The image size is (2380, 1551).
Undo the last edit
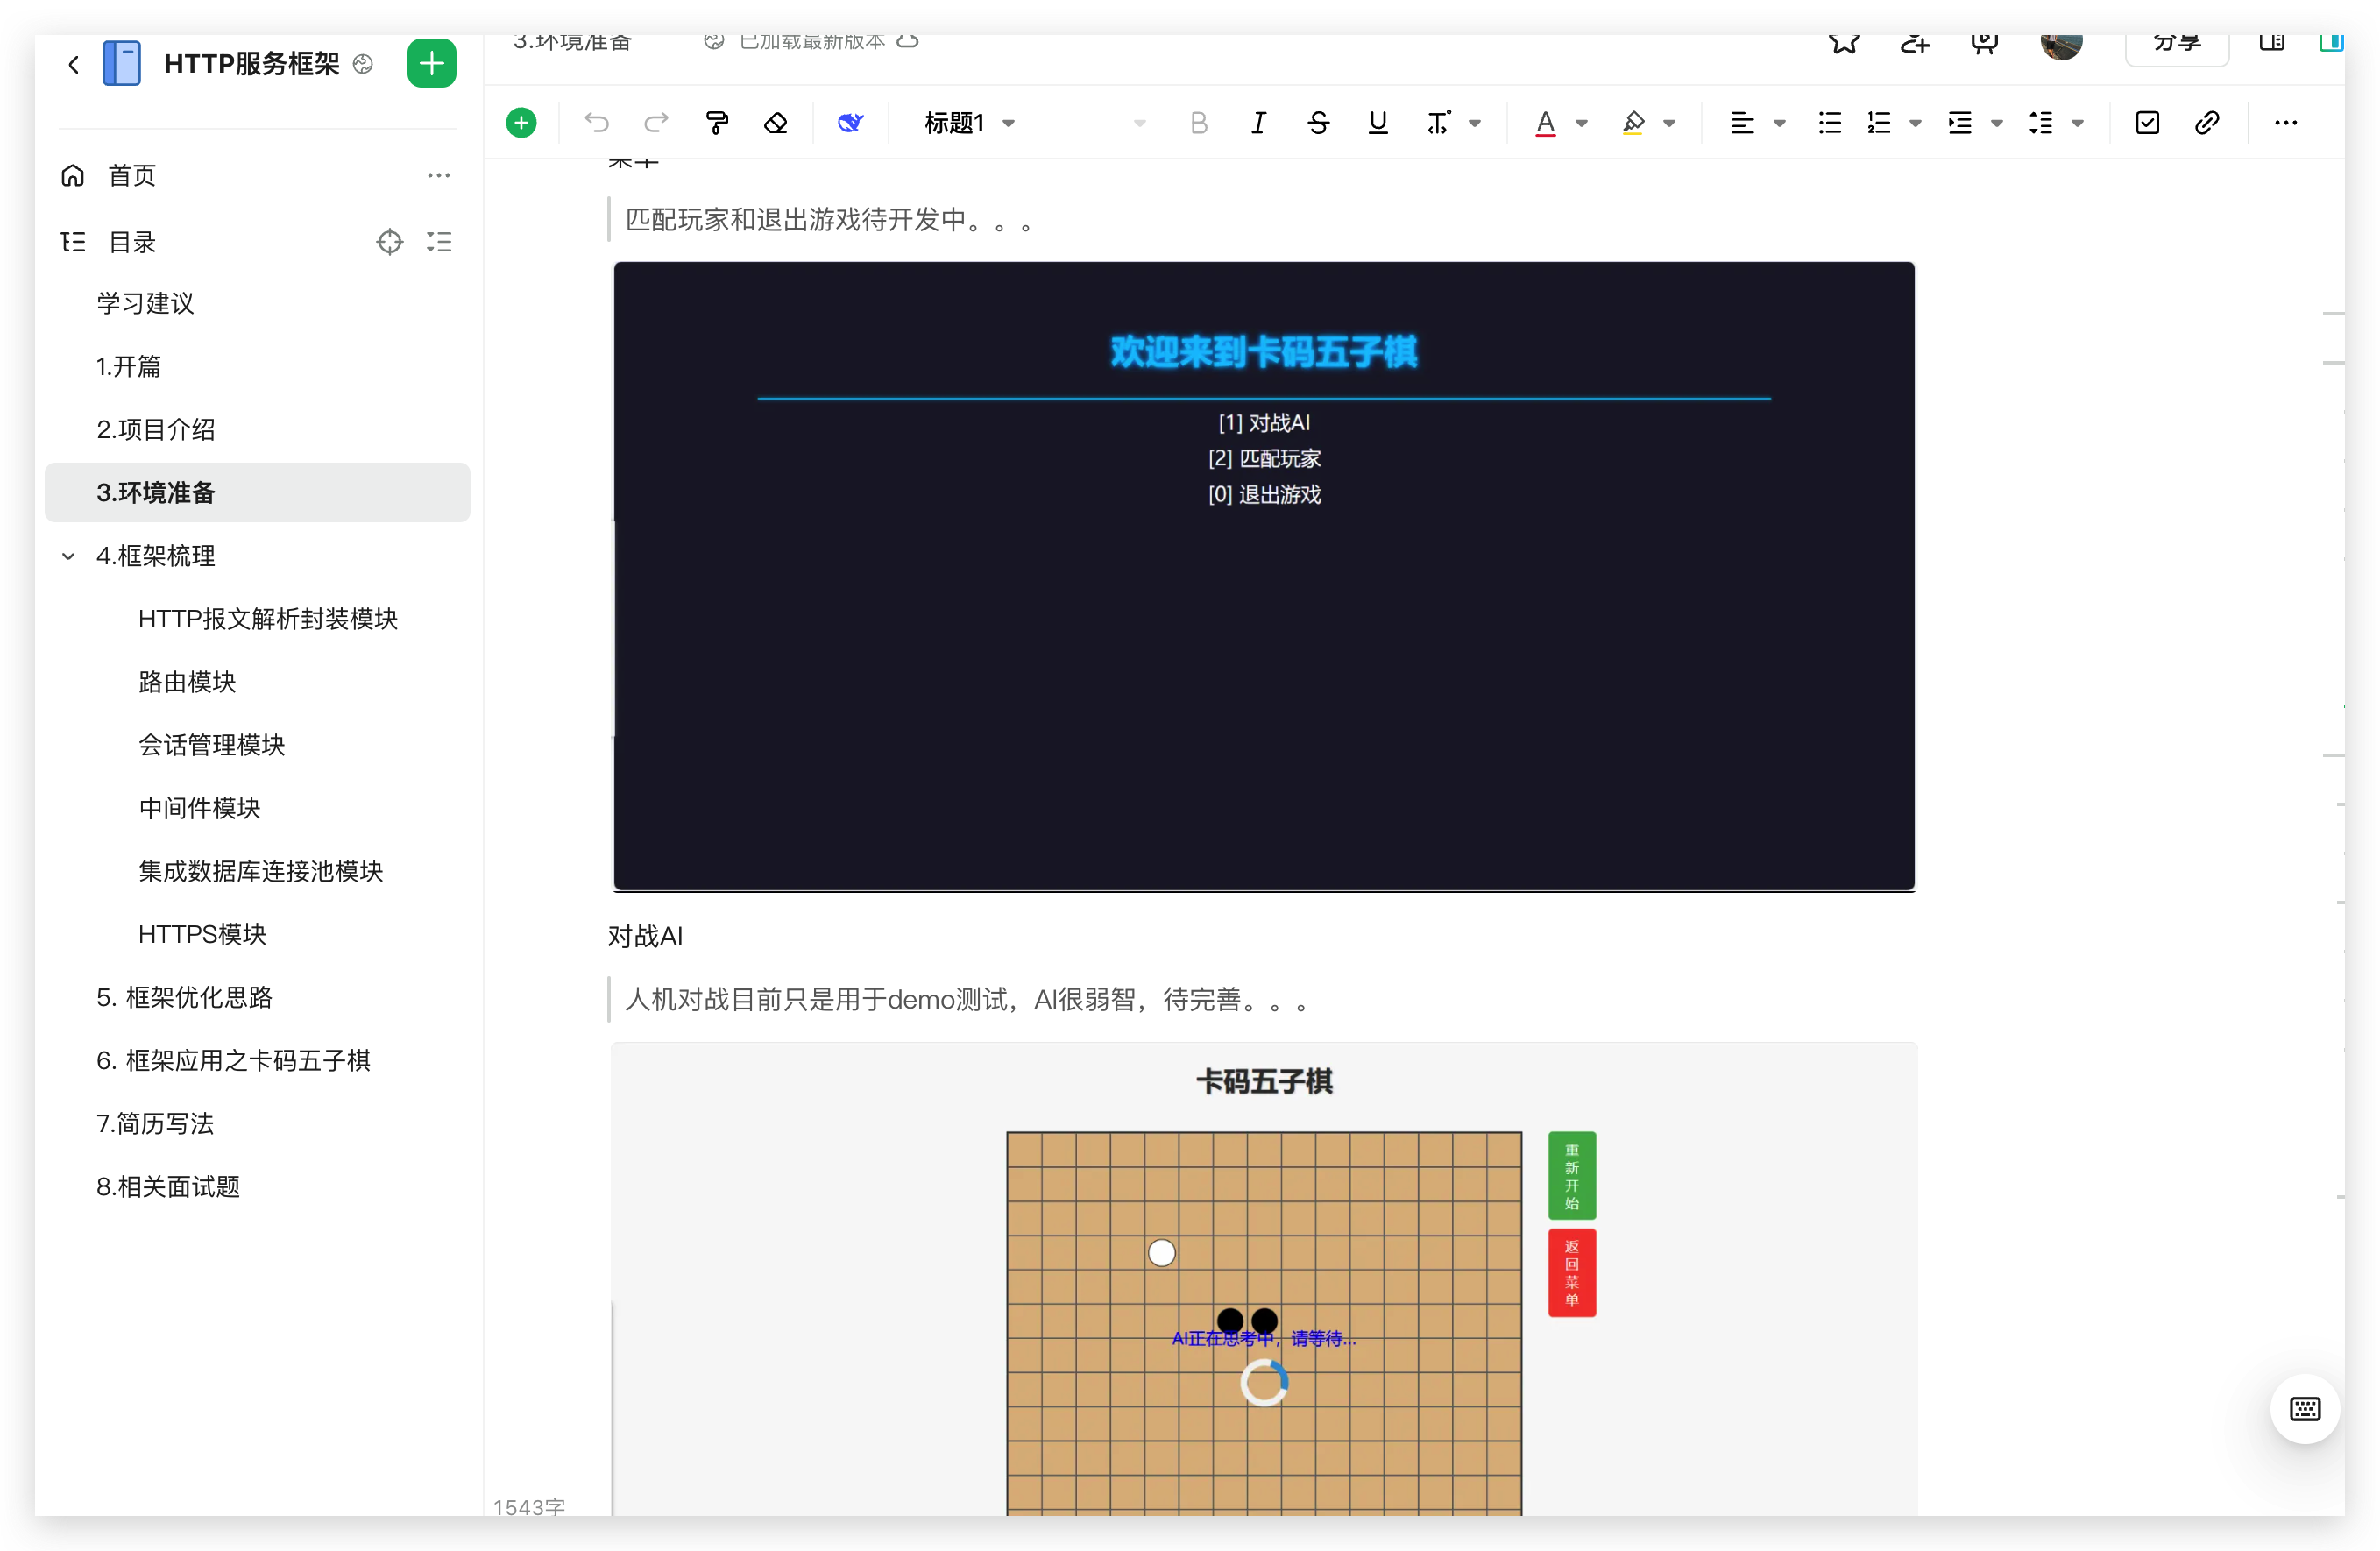[597, 123]
